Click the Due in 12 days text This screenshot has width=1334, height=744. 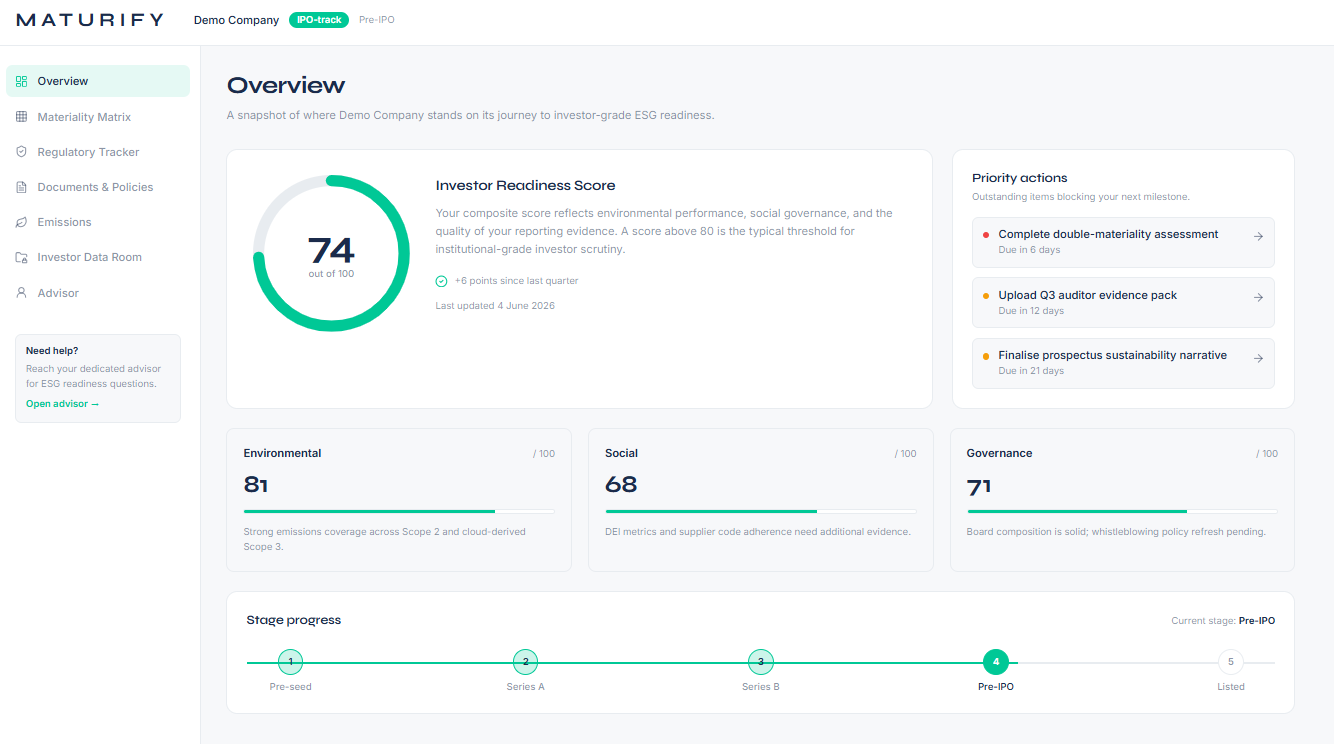pos(1031,311)
